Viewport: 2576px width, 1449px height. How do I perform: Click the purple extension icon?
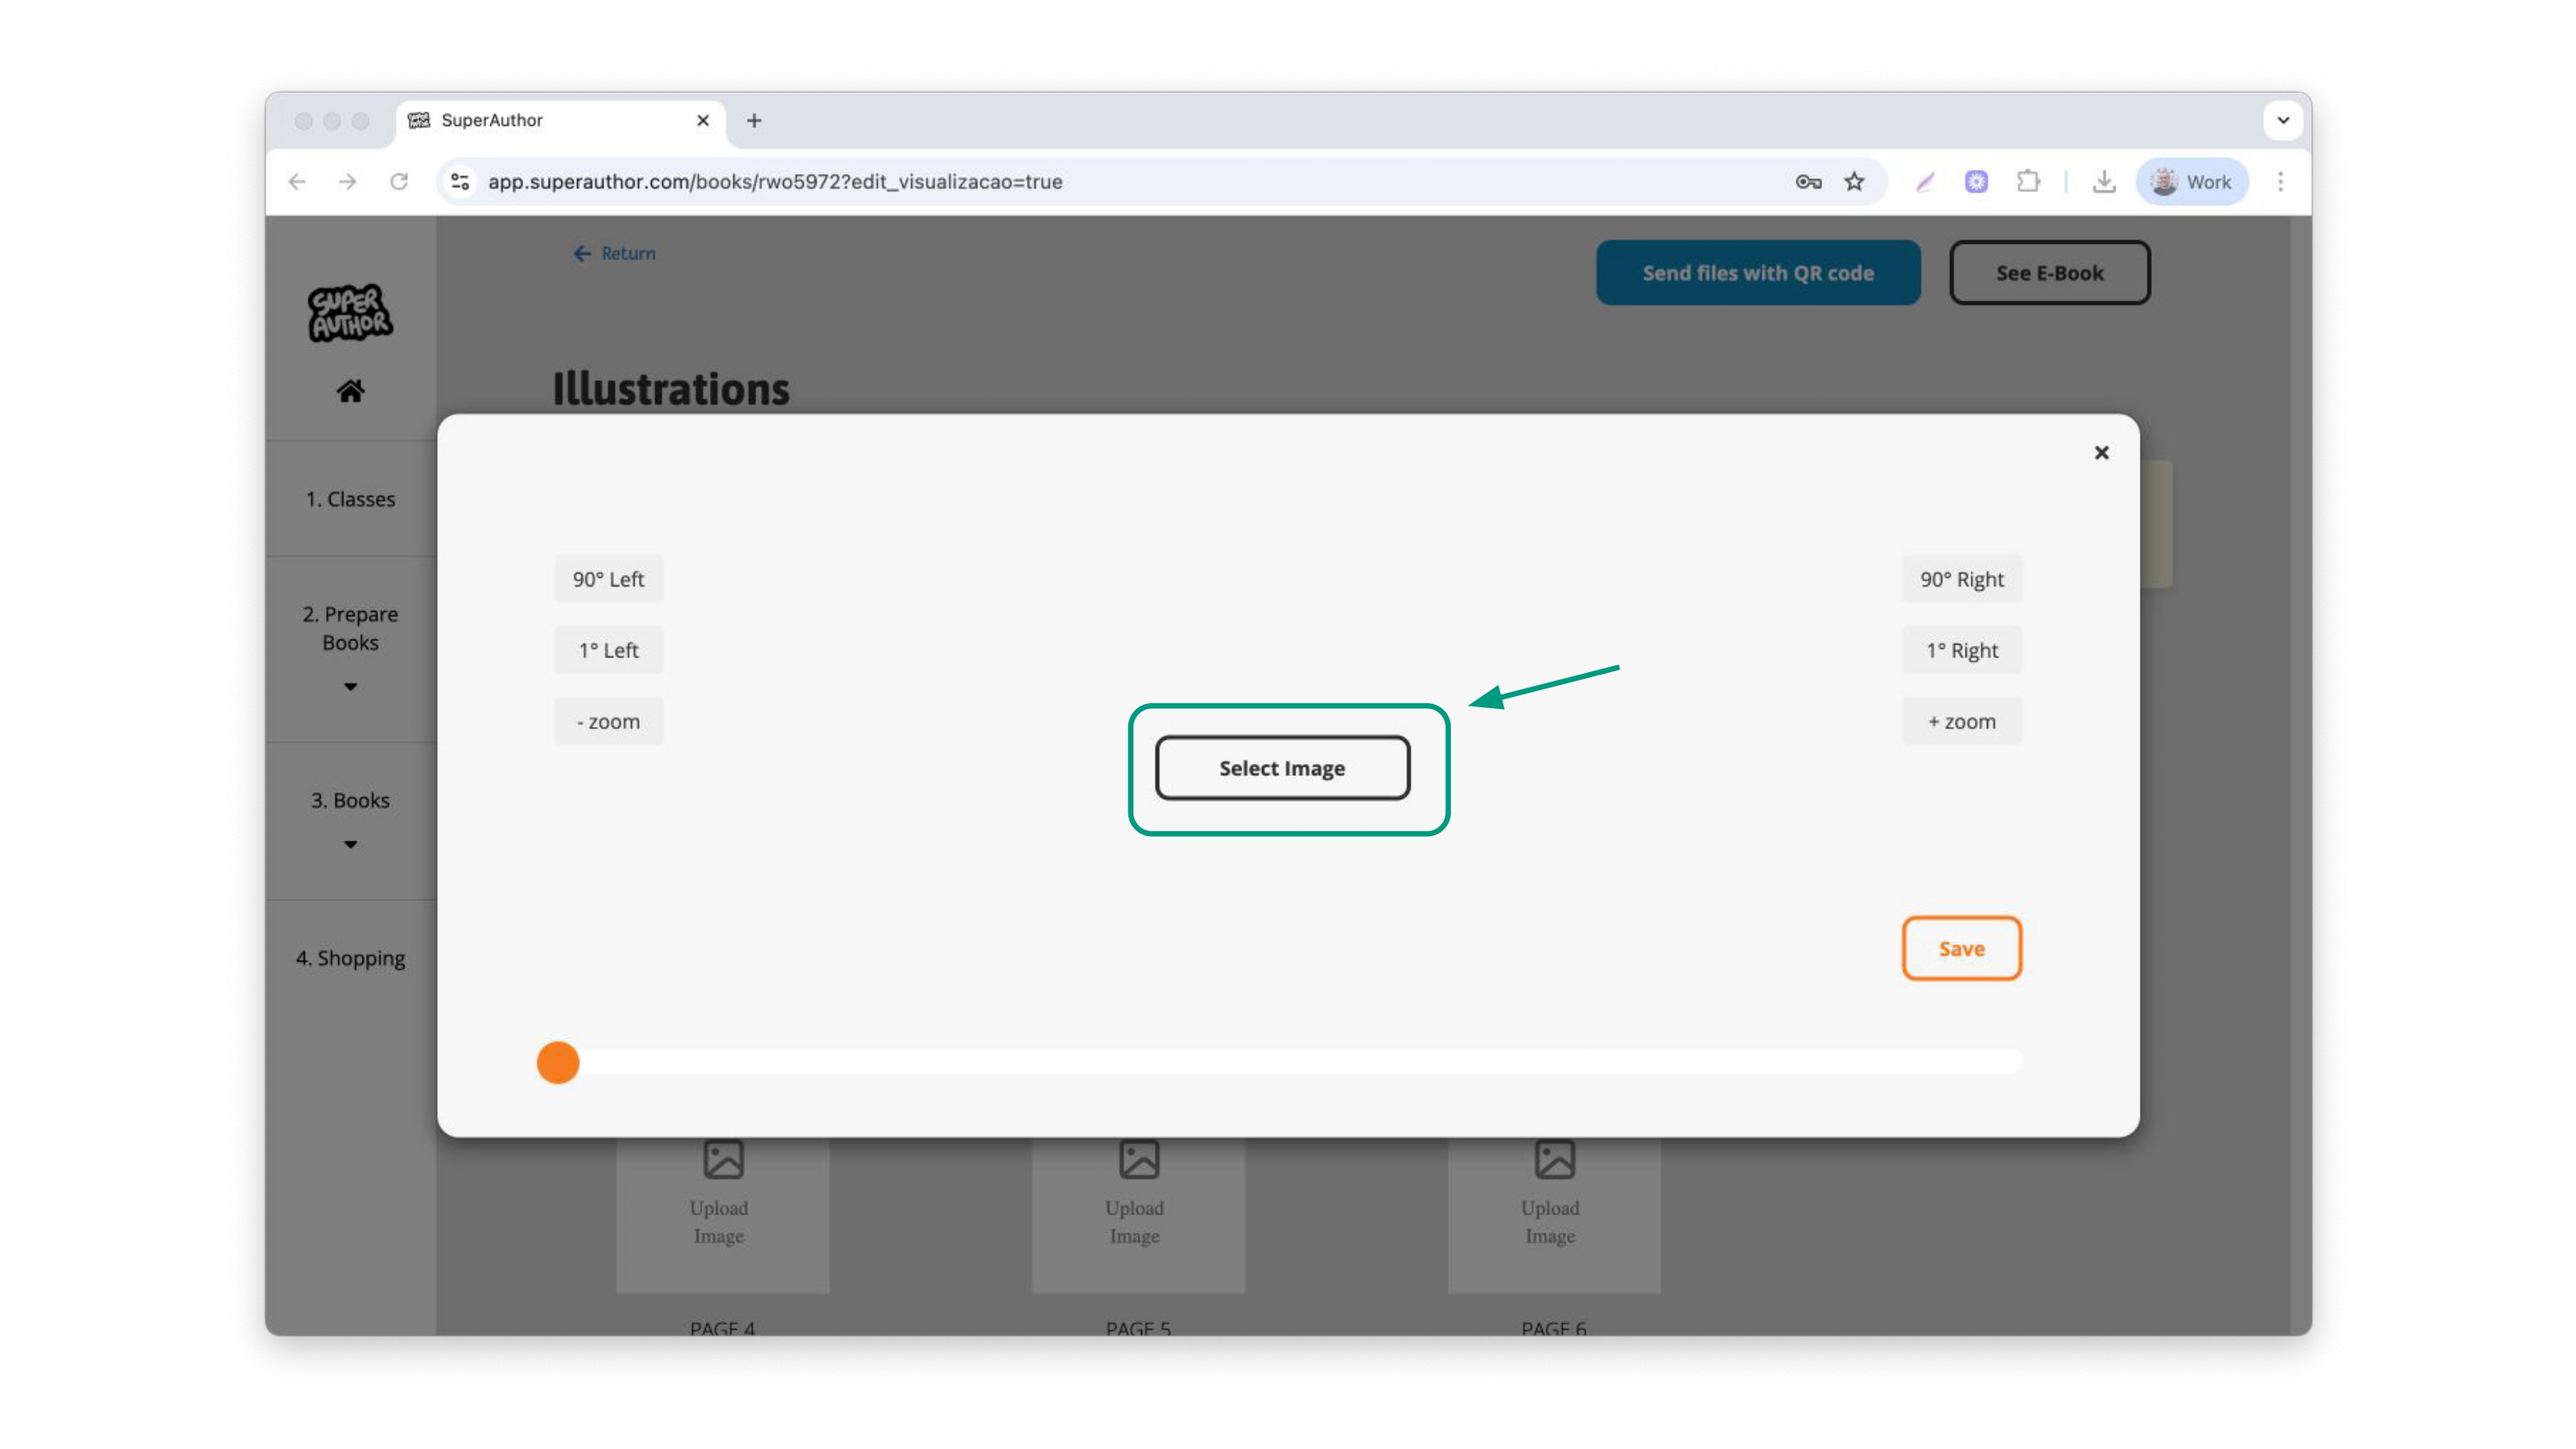pyautogui.click(x=1976, y=182)
